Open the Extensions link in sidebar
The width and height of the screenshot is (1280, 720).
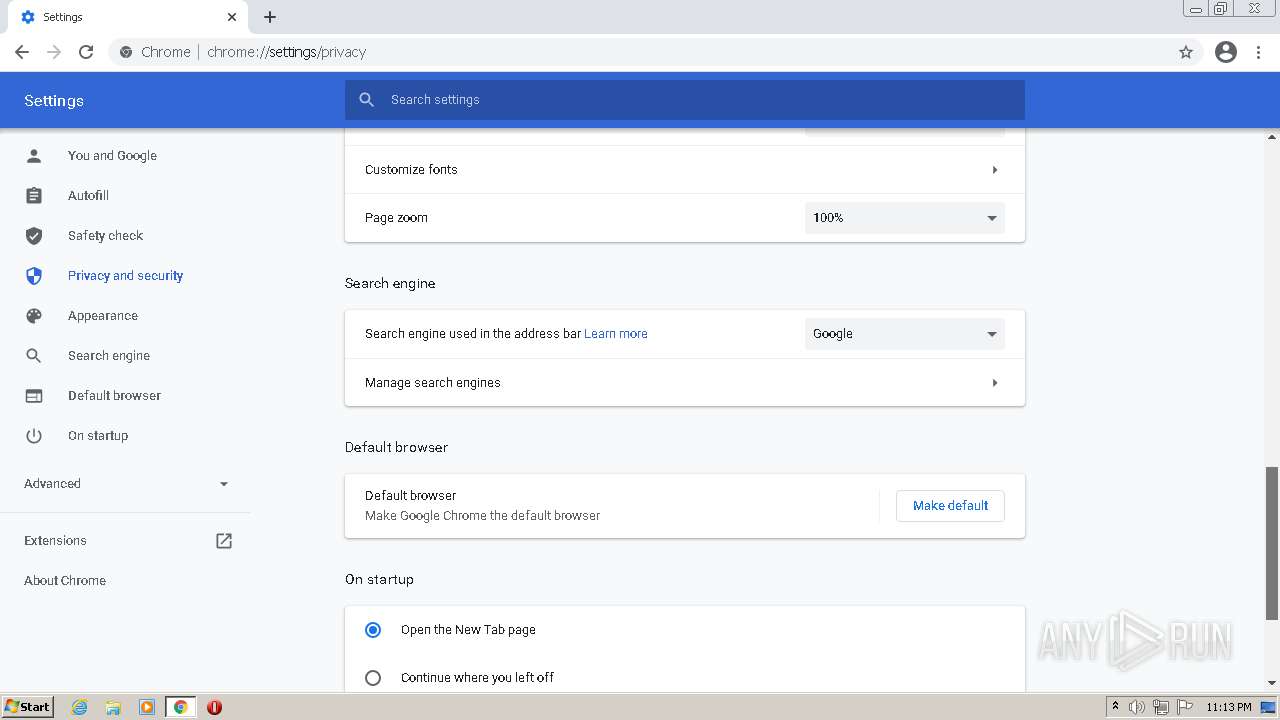[x=55, y=541]
